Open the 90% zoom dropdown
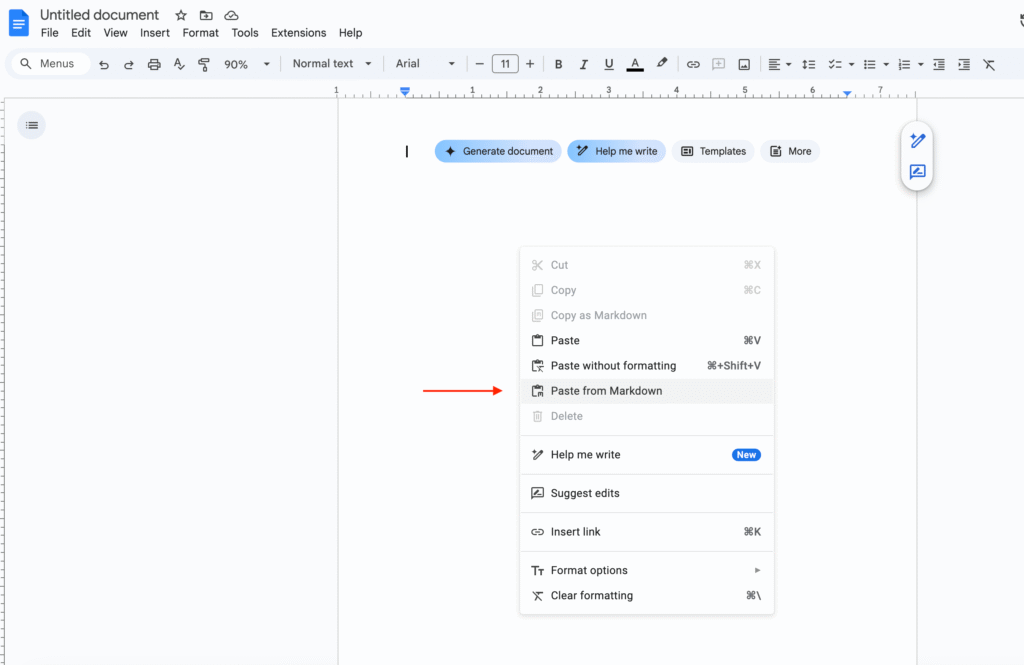This screenshot has height=665, width=1024. click(x=247, y=64)
